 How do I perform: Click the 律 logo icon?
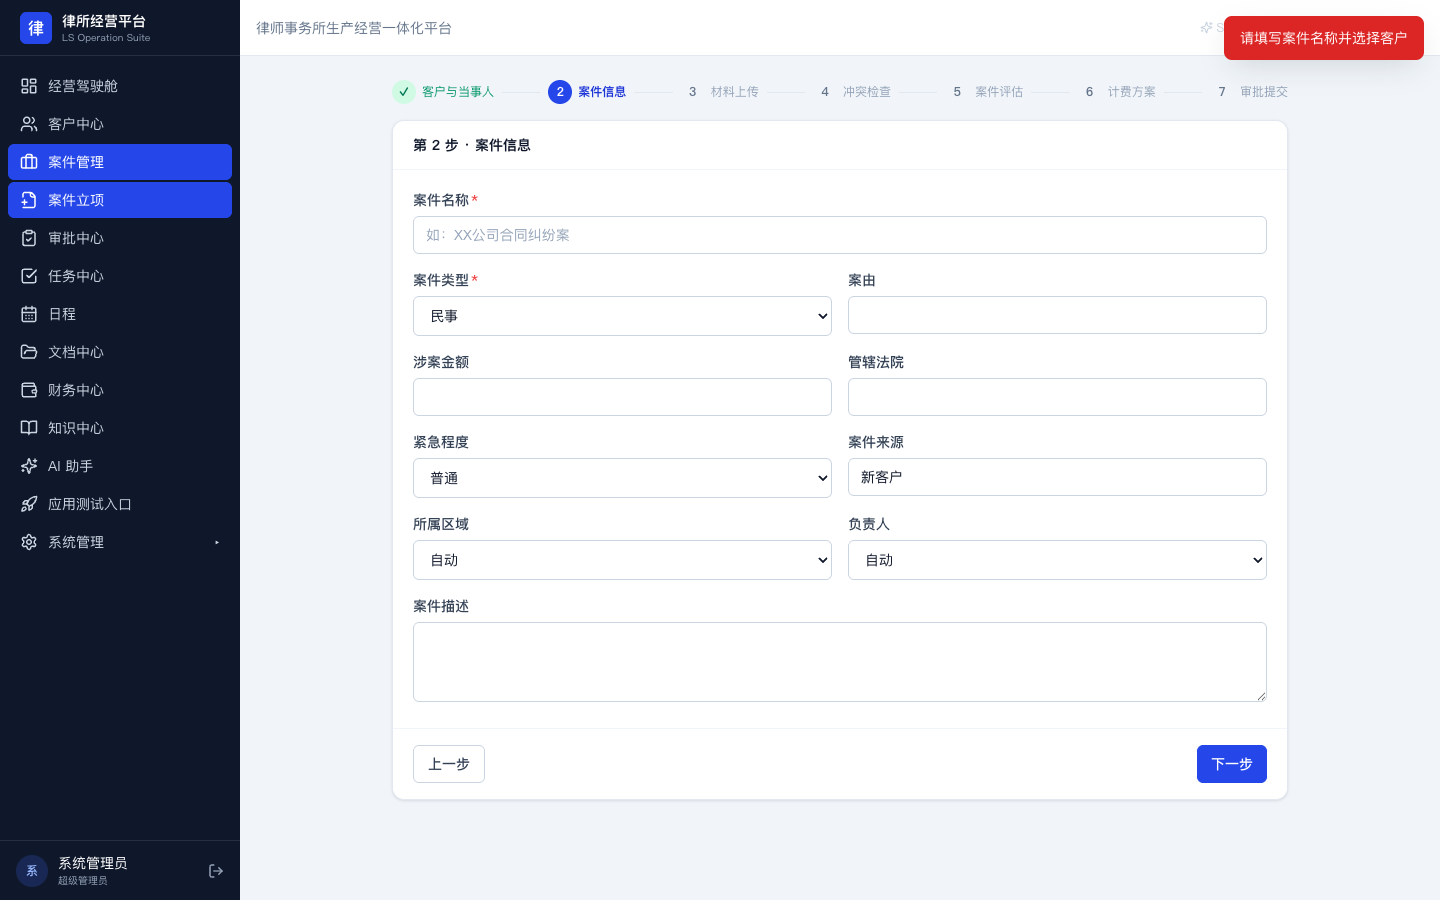point(36,28)
